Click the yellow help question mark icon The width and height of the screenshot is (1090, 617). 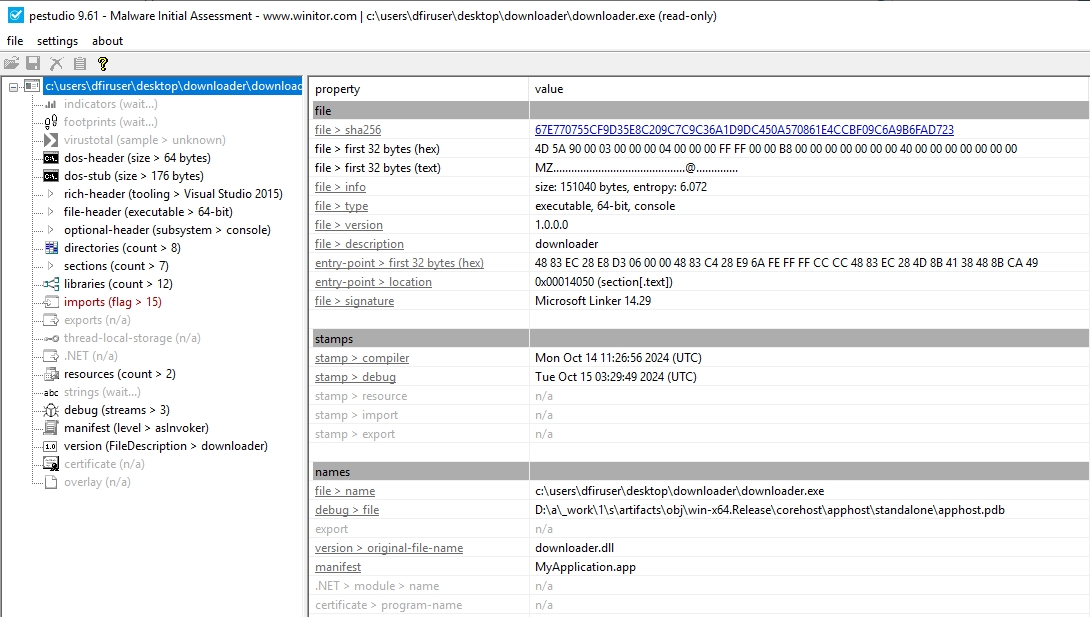102,63
